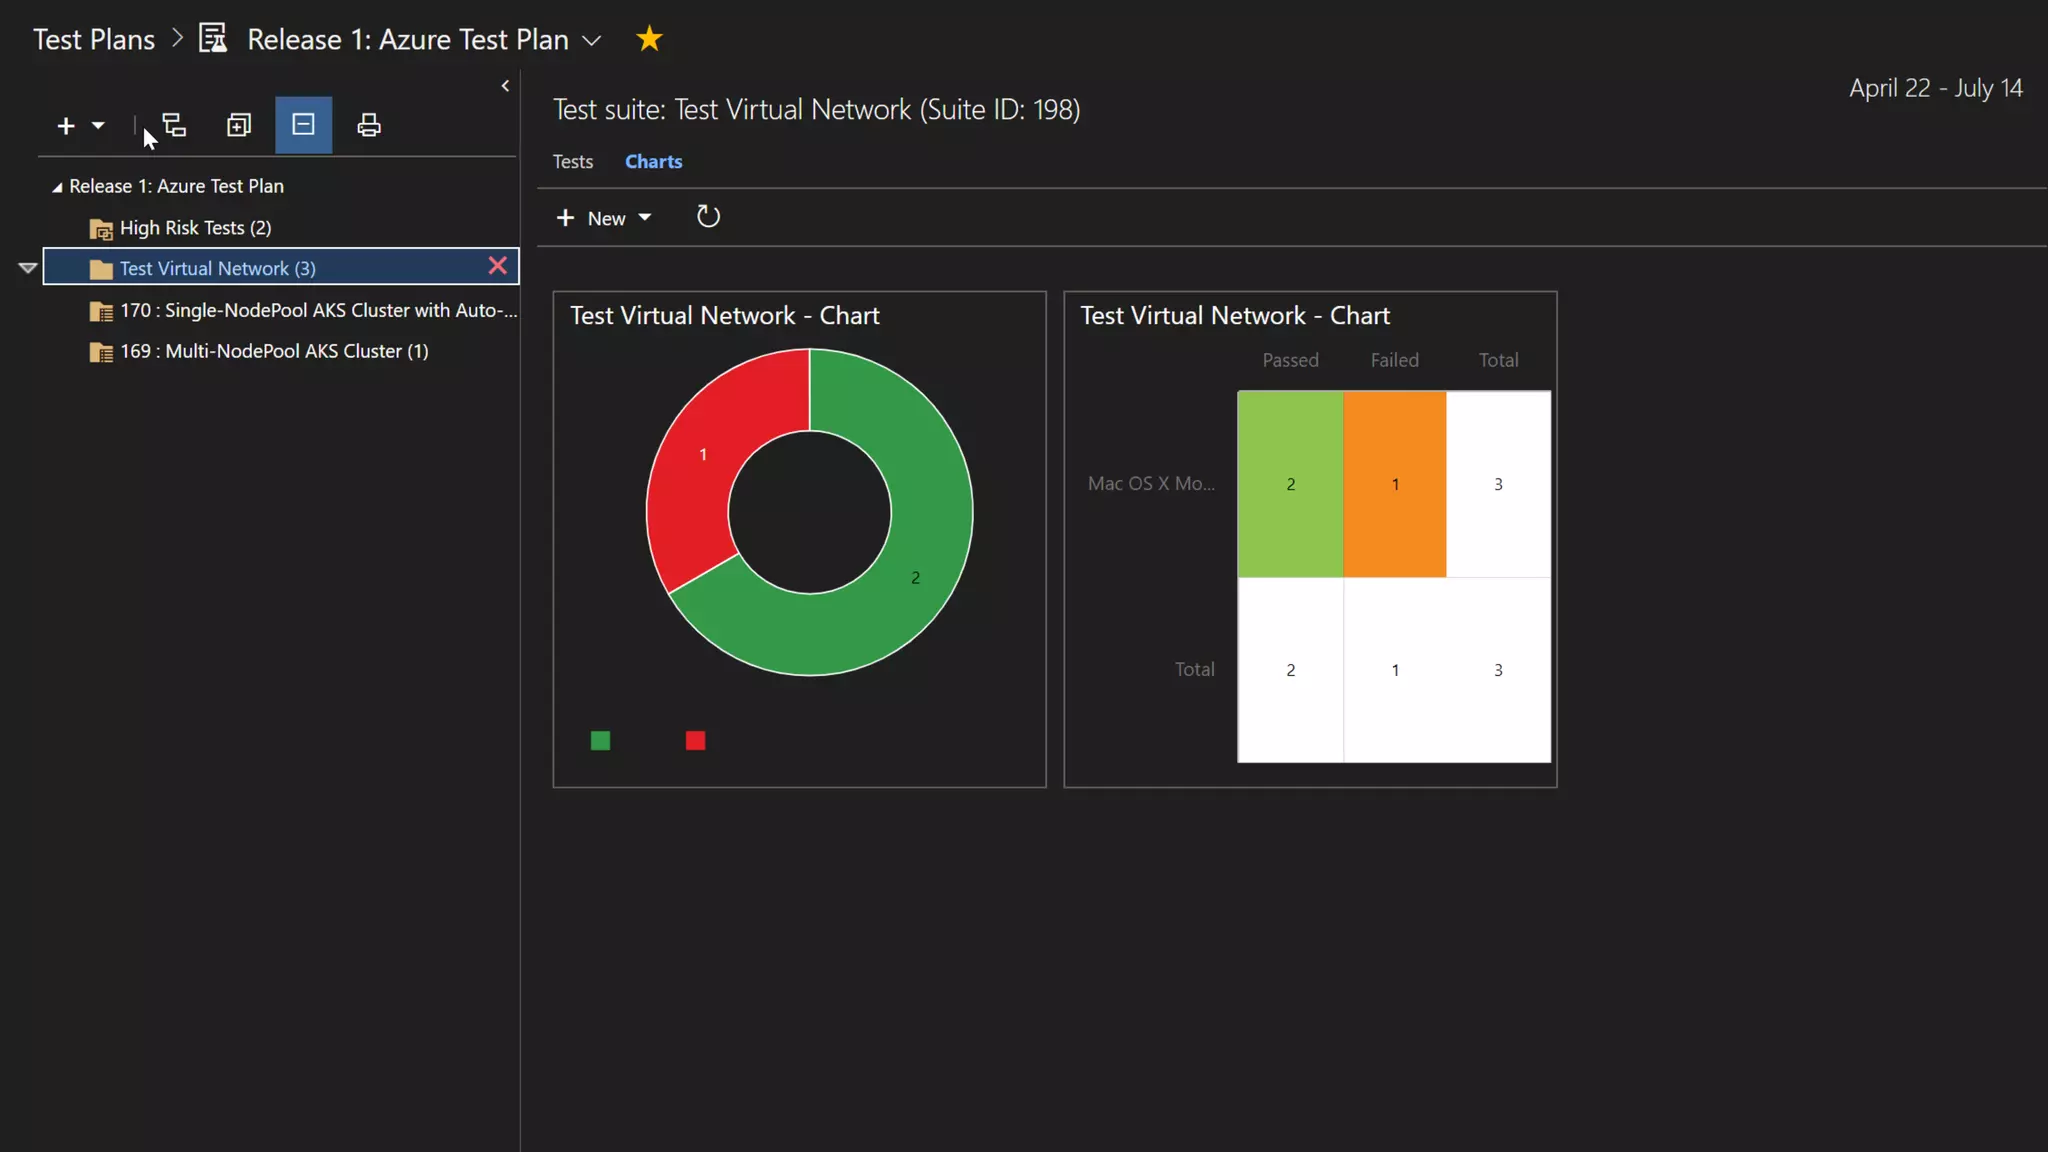This screenshot has width=2048, height=1152.
Task: Select the High Risk Tests suite
Action: (x=195, y=228)
